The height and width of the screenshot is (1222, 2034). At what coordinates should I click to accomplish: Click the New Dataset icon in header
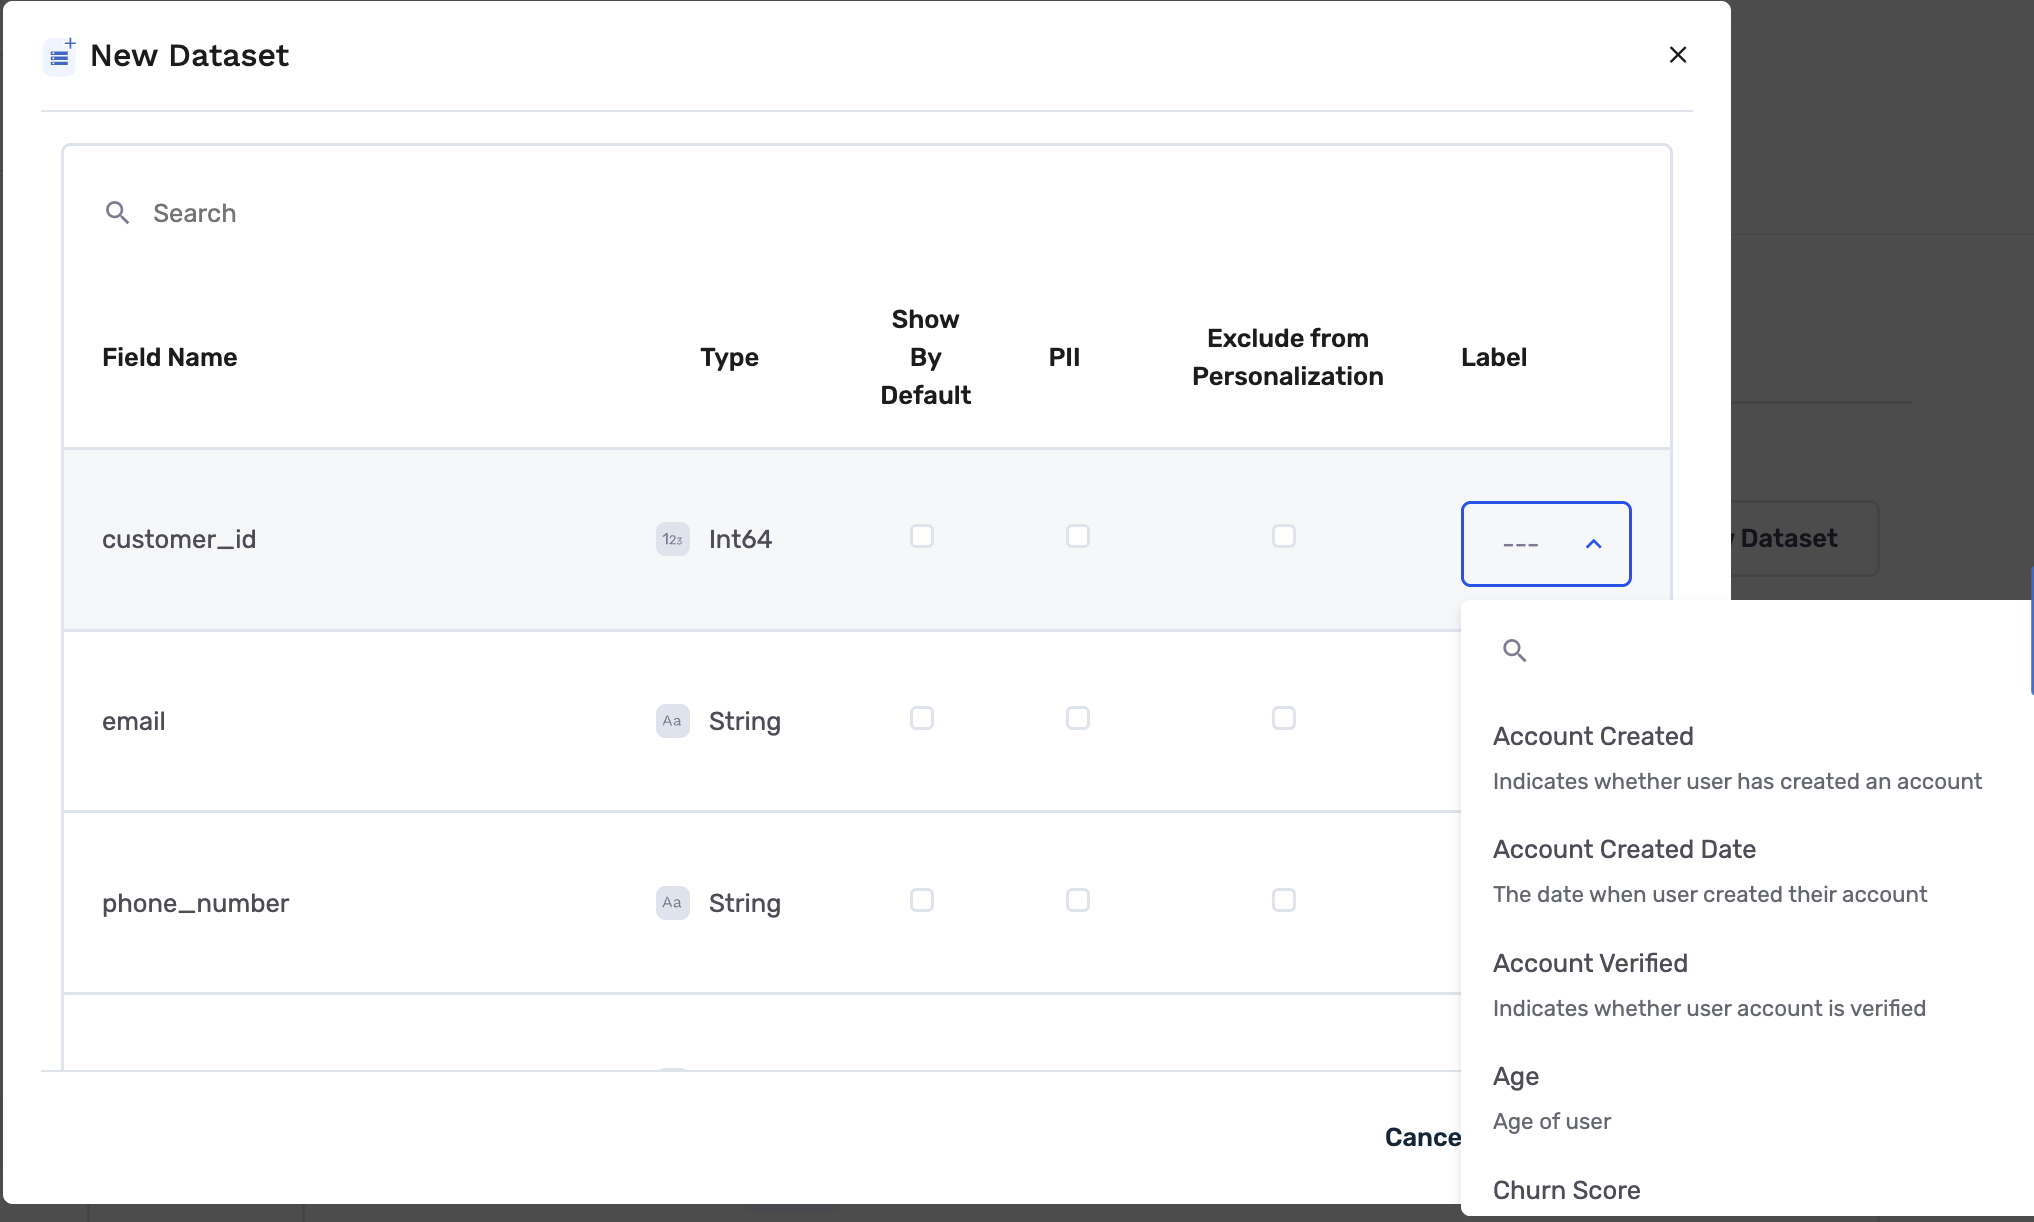[x=60, y=56]
